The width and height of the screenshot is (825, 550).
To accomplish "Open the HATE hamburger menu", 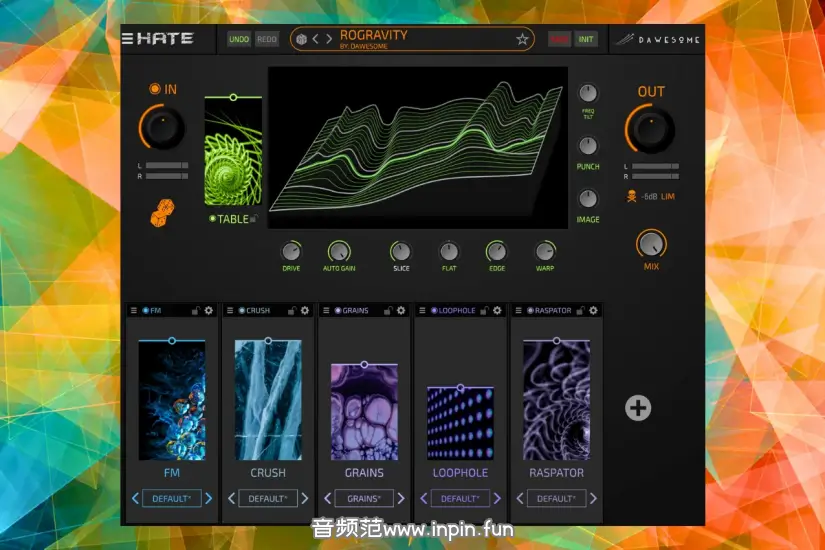I will (x=127, y=39).
